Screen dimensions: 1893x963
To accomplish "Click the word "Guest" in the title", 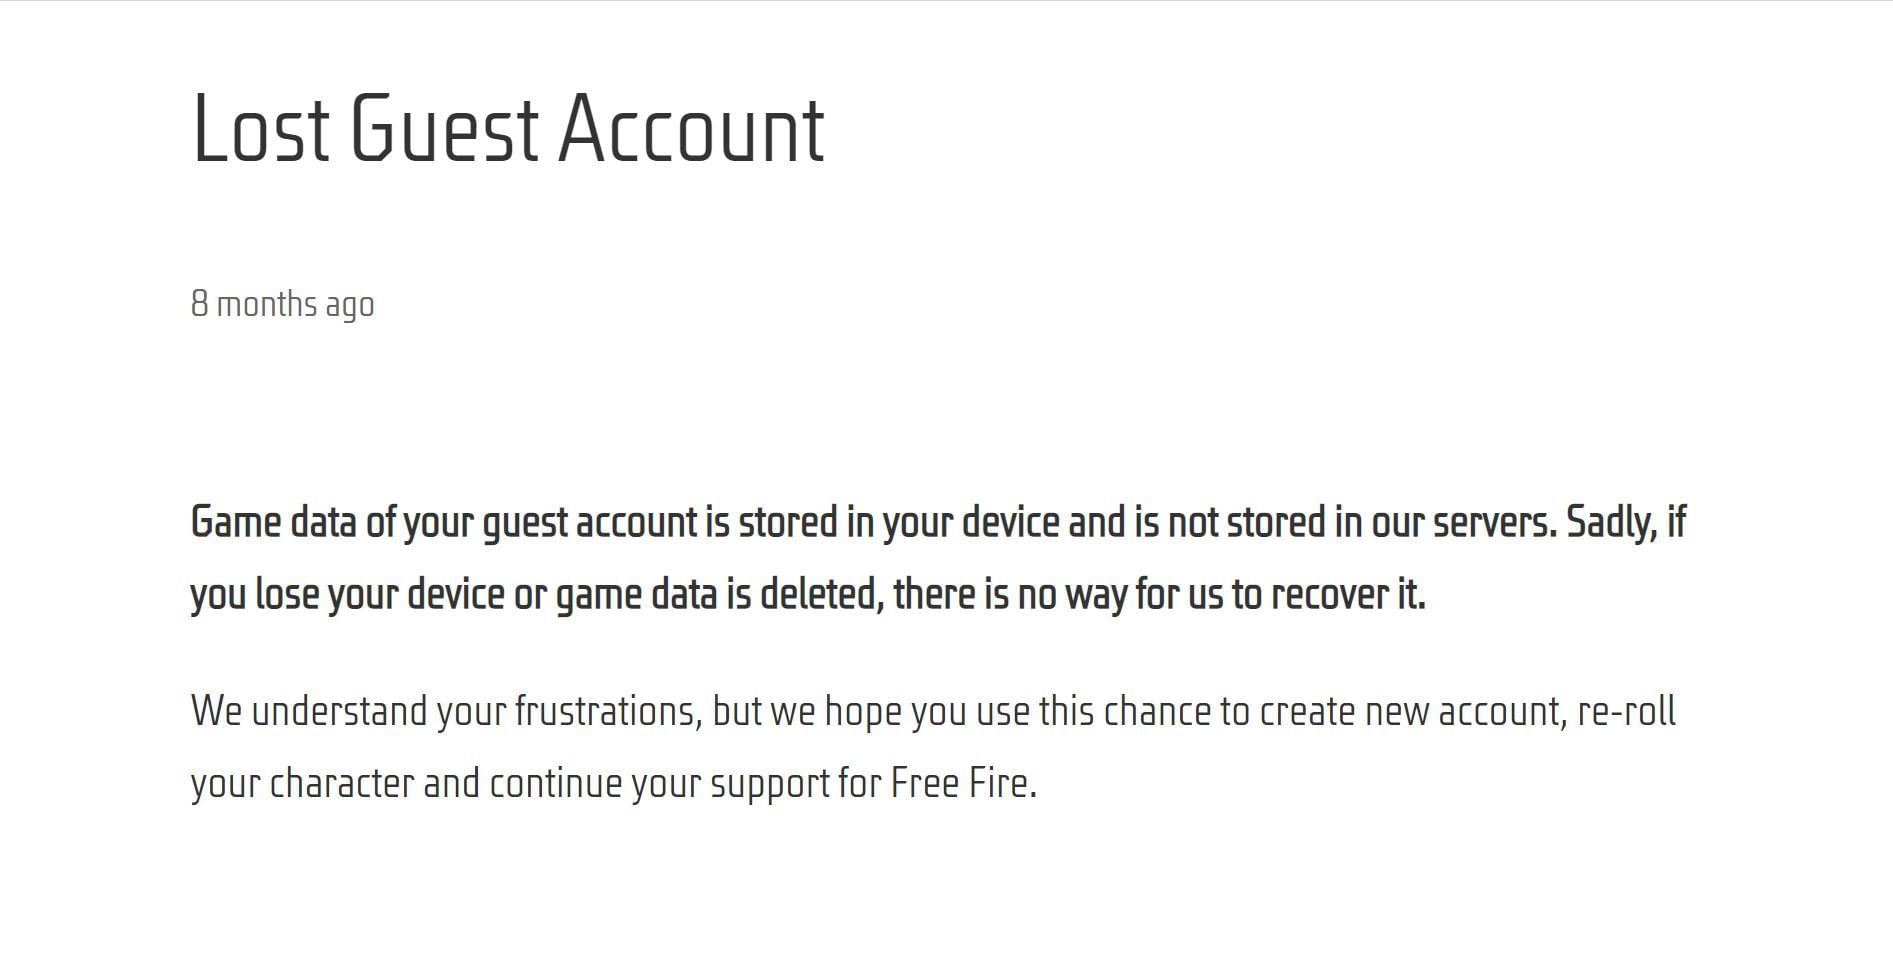I will [444, 128].
